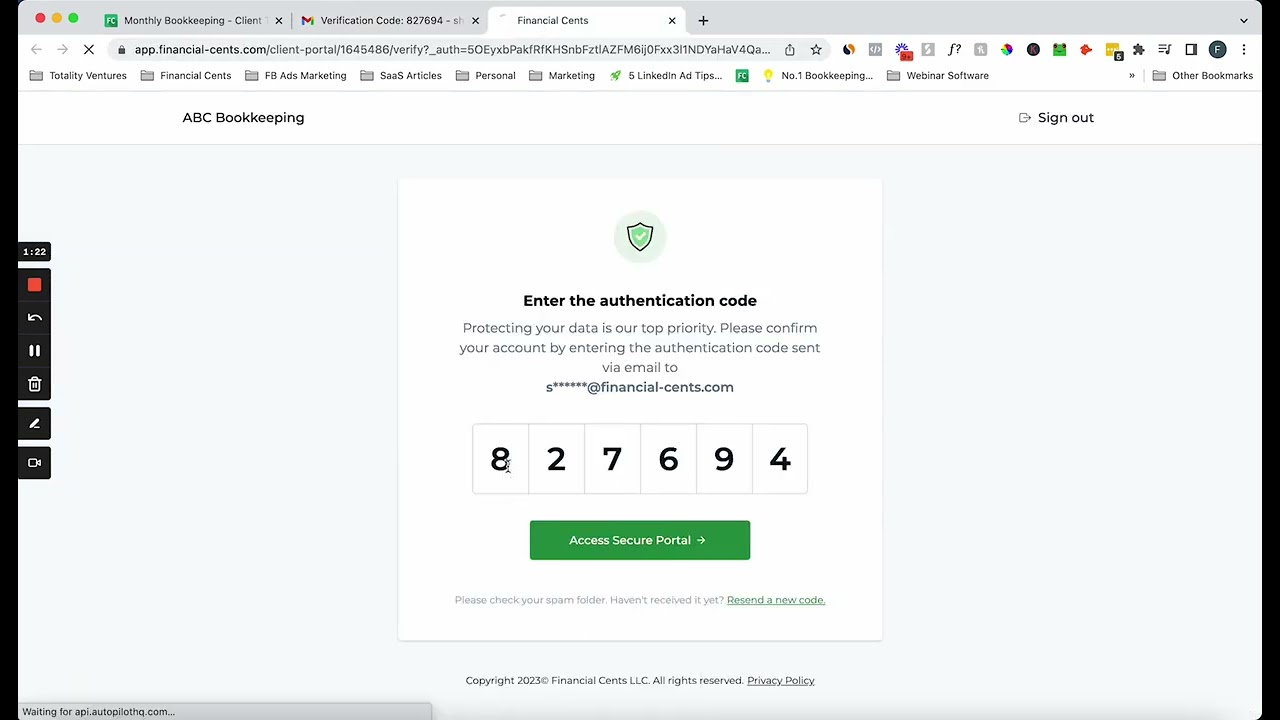Click the restart recording arrow icon
1280x720 pixels.
(34, 318)
